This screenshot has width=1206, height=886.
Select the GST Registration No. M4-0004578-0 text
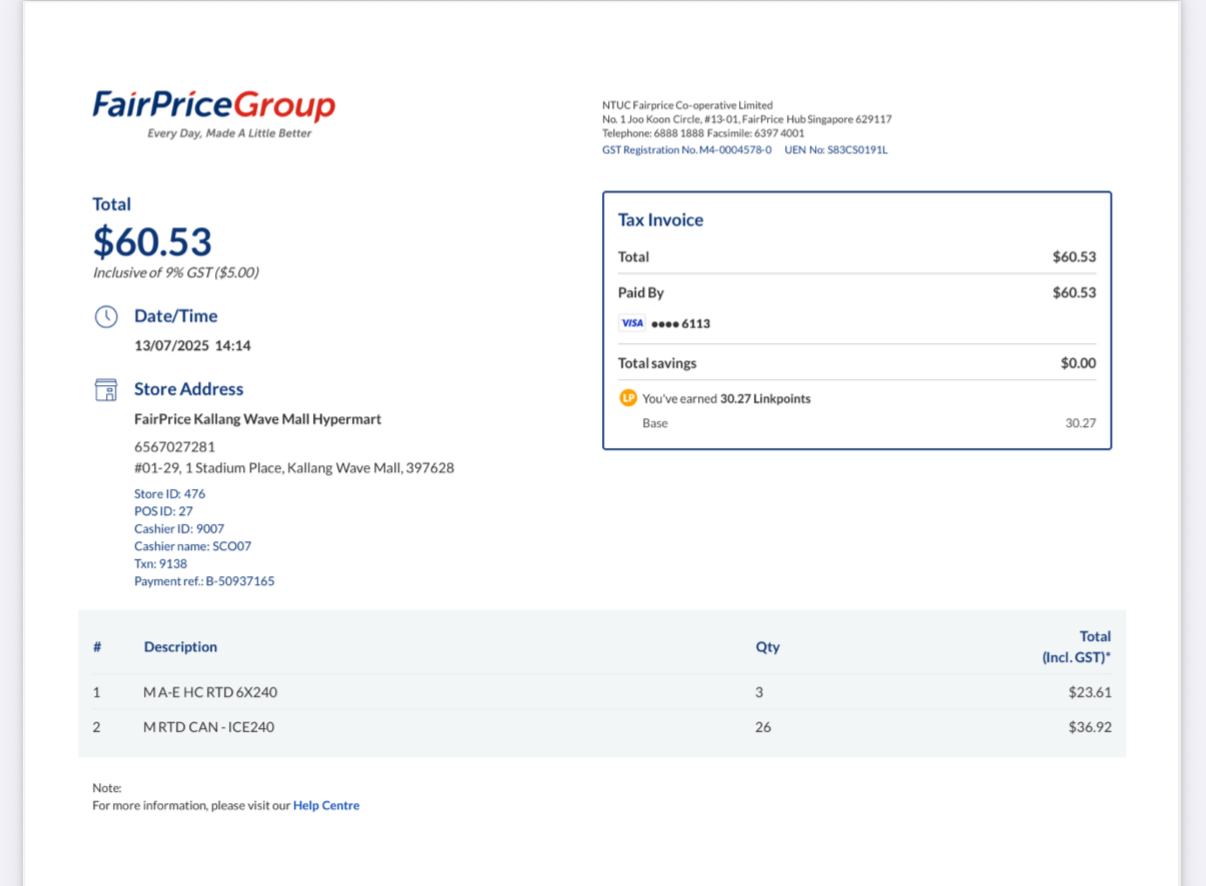point(687,150)
